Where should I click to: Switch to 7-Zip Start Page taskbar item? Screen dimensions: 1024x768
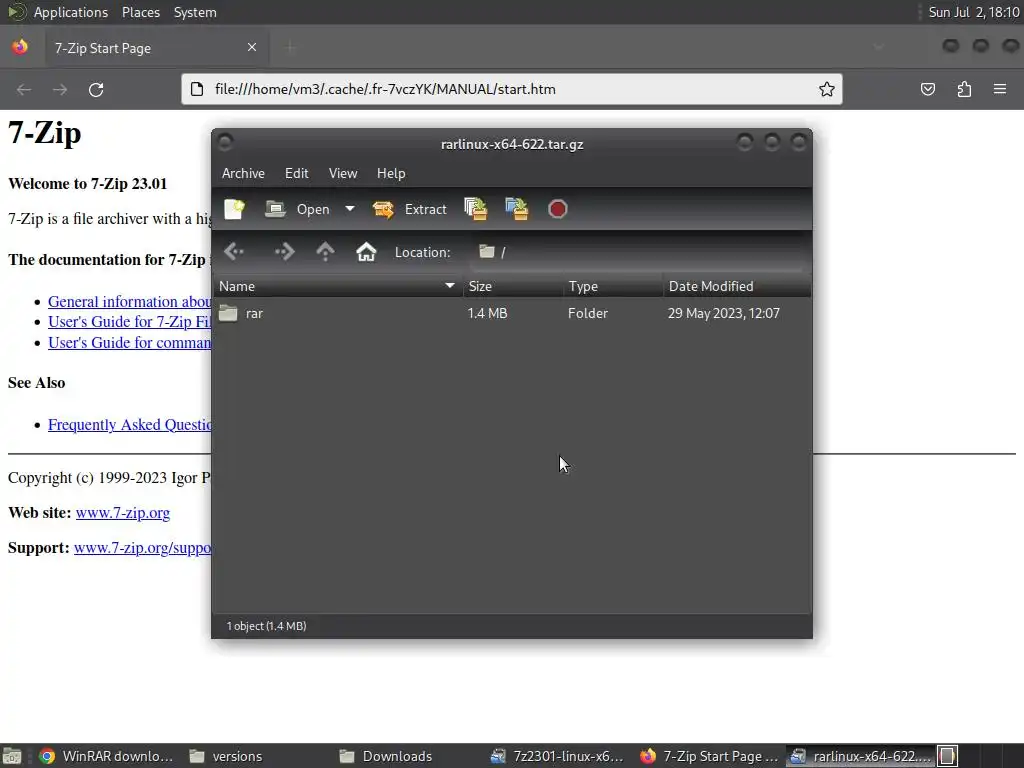709,756
